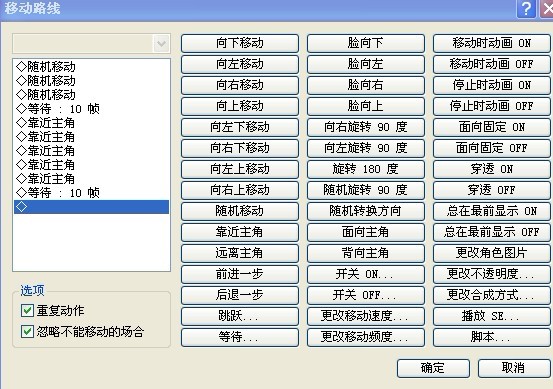Click the 面向固定 ON button
The width and height of the screenshot is (553, 389).
pyautogui.click(x=492, y=127)
